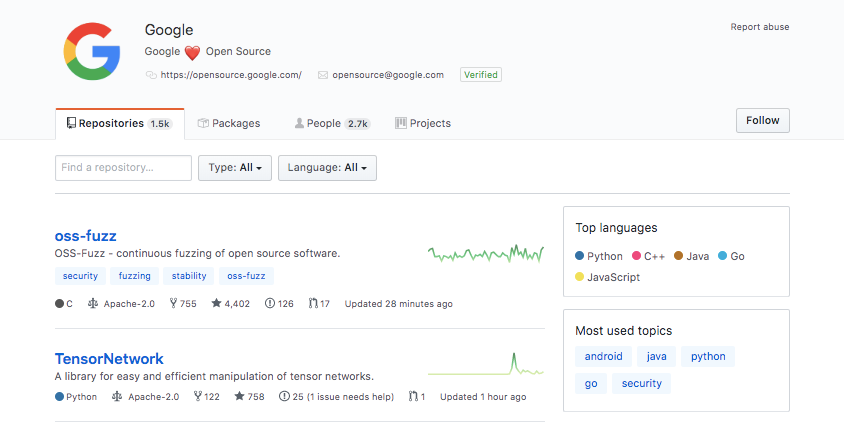844x422 pixels.
Task: Click TensorNetwork pull request icon showing 1
Action: tap(413, 397)
